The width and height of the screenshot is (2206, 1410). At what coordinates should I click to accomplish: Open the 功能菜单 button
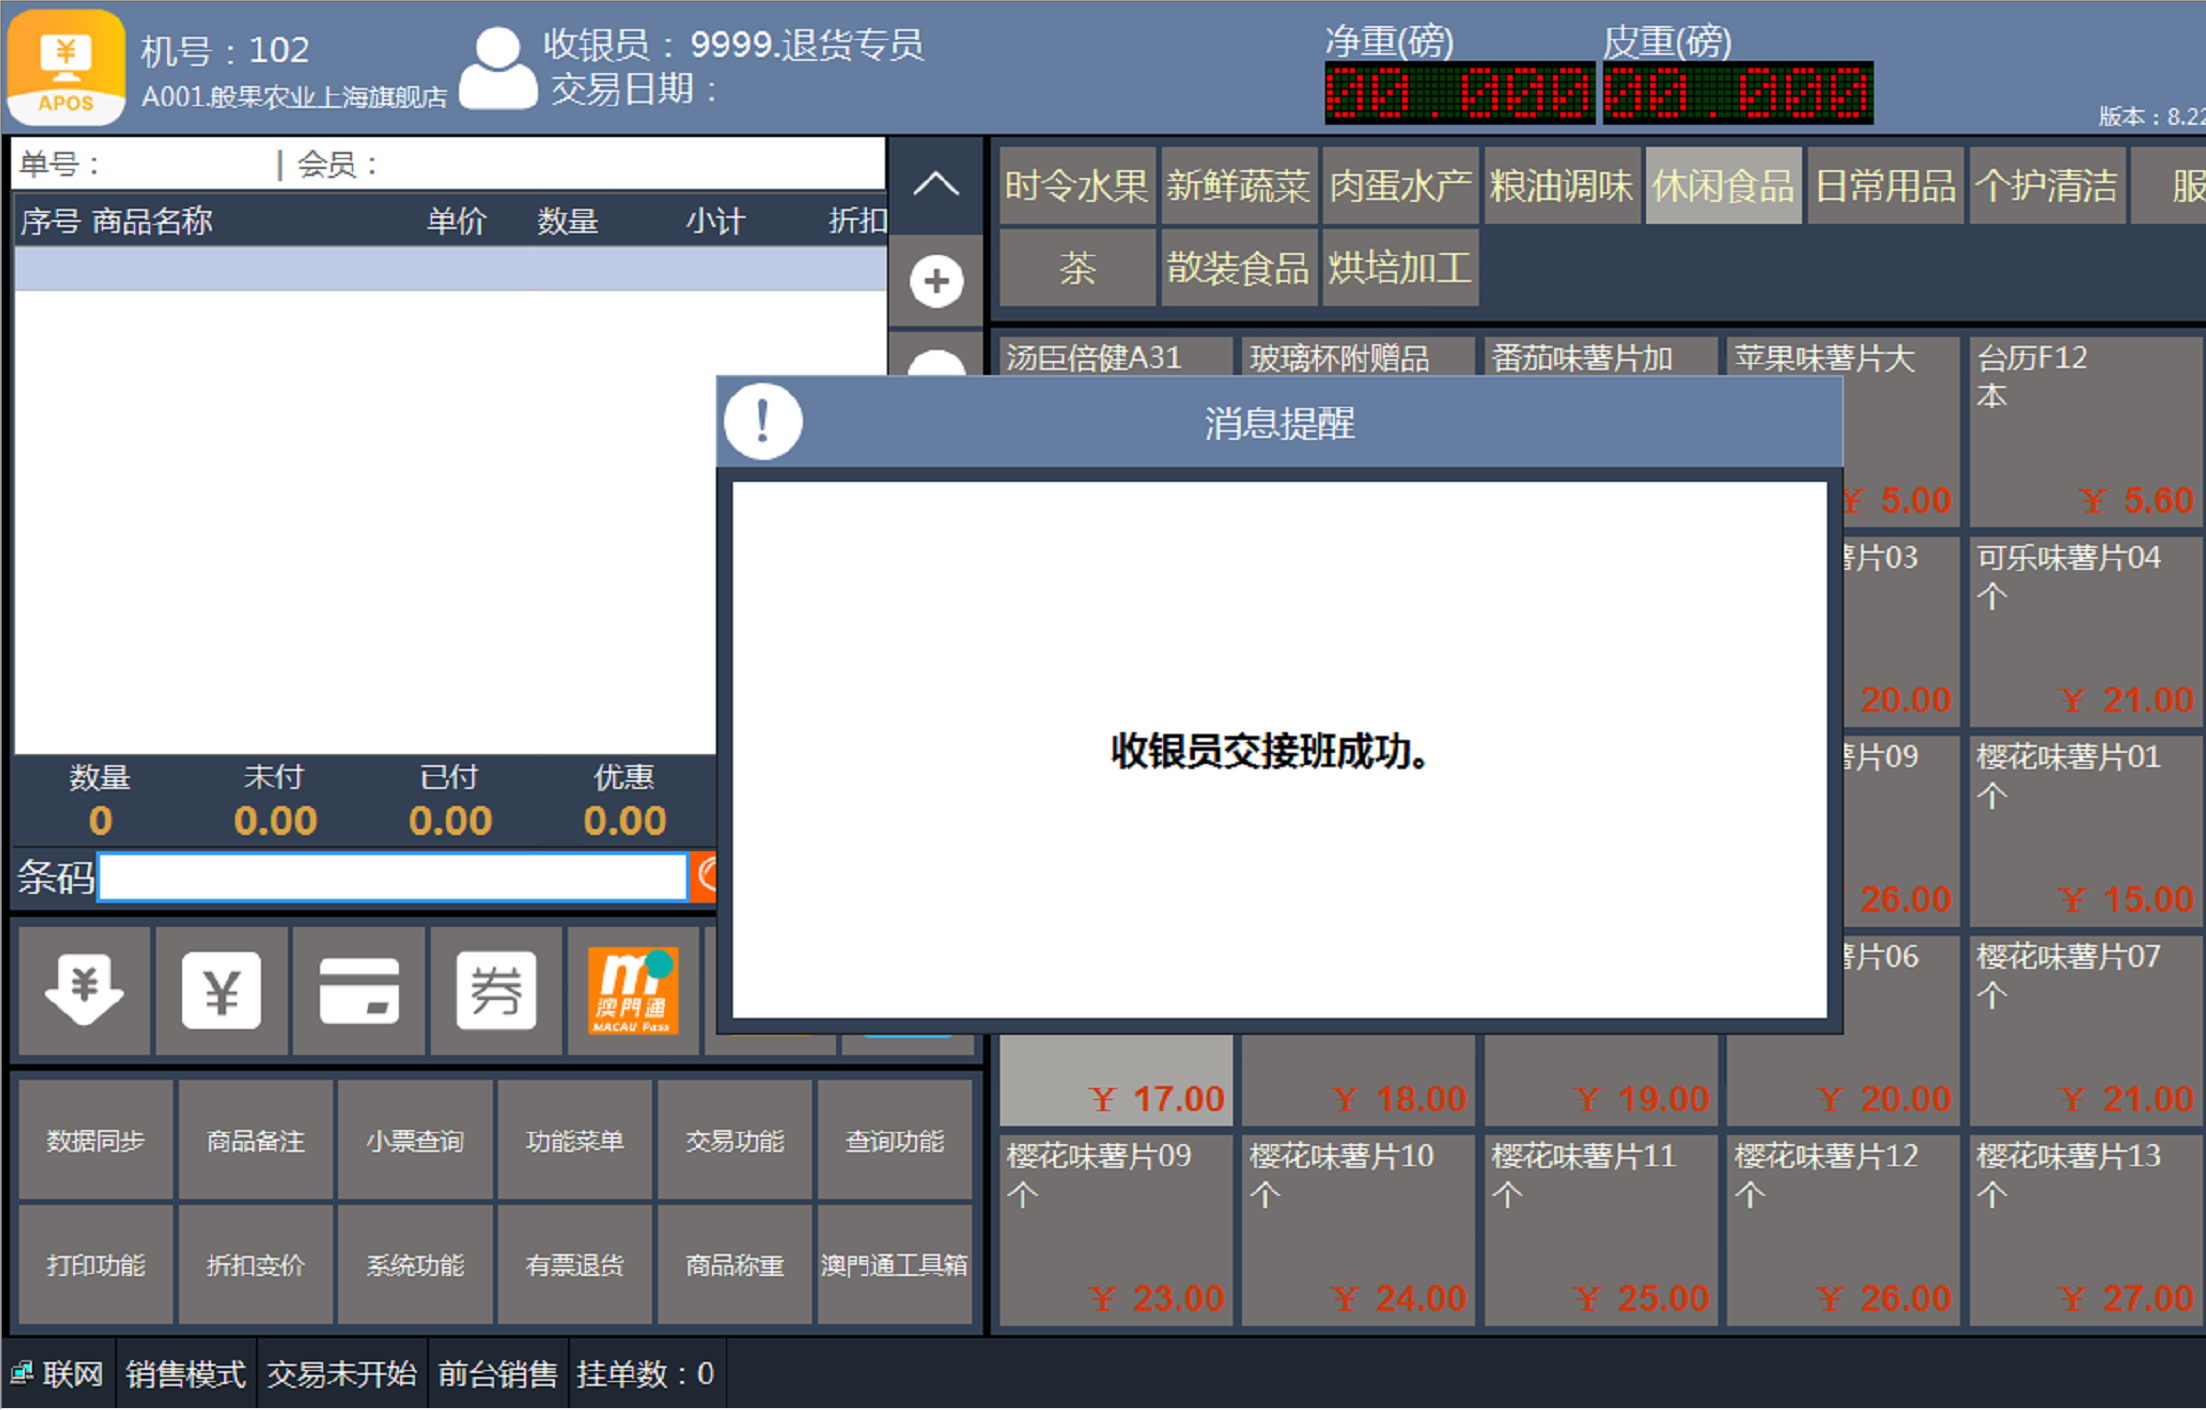(575, 1141)
